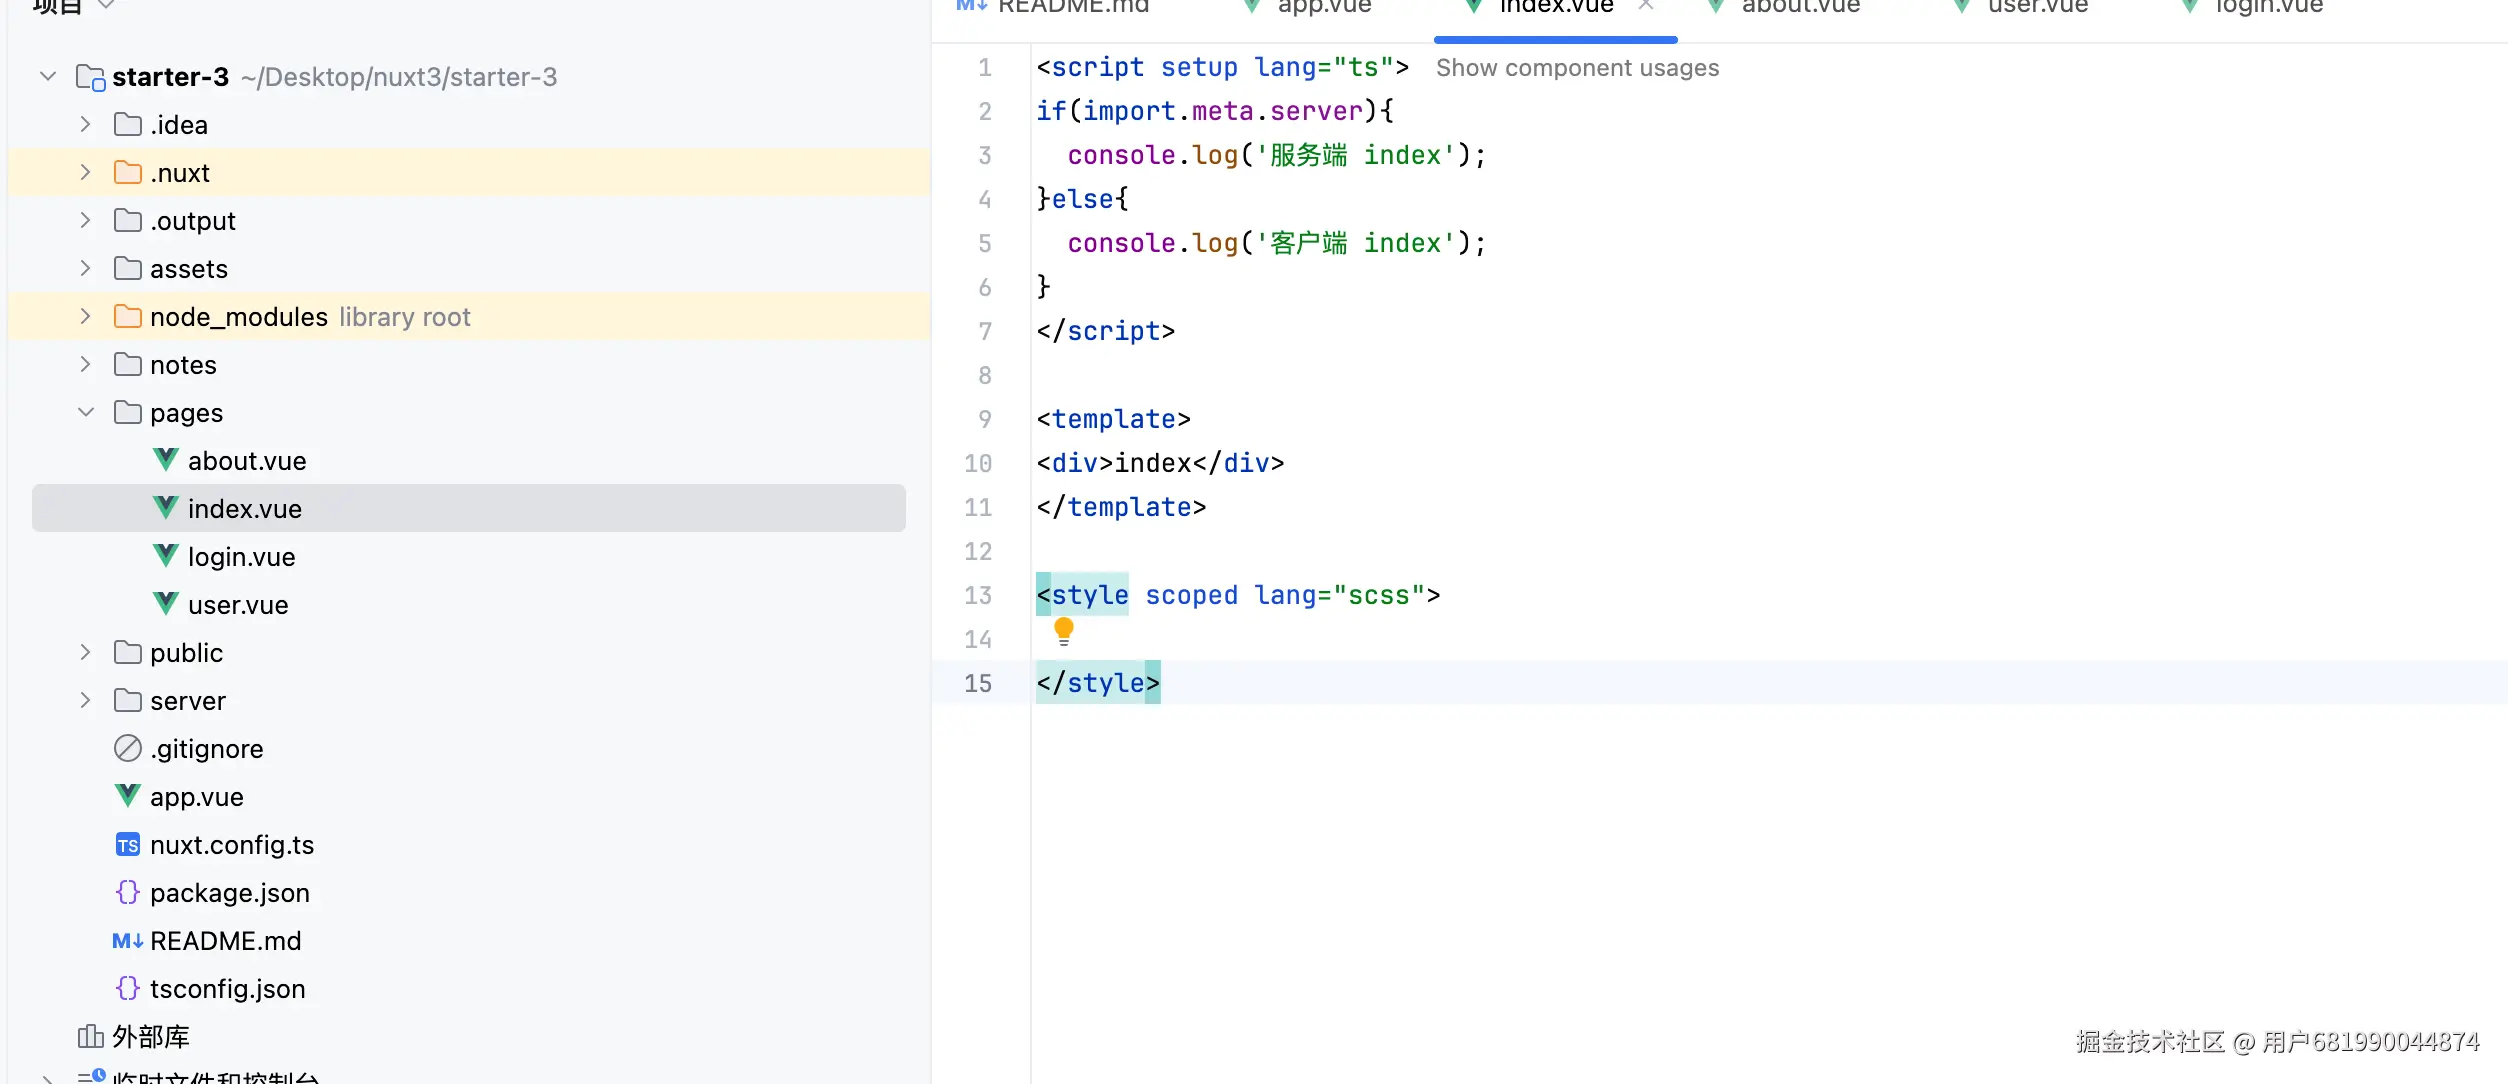Expand the server folder
2508x1084 pixels.
click(x=86, y=700)
